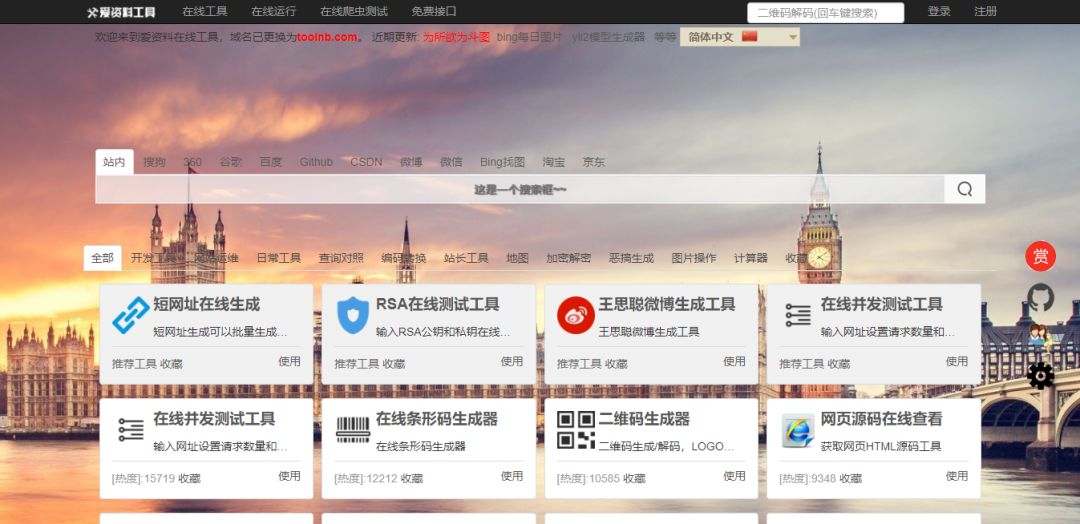
Task: Select the 微博 search tab
Action: point(411,162)
